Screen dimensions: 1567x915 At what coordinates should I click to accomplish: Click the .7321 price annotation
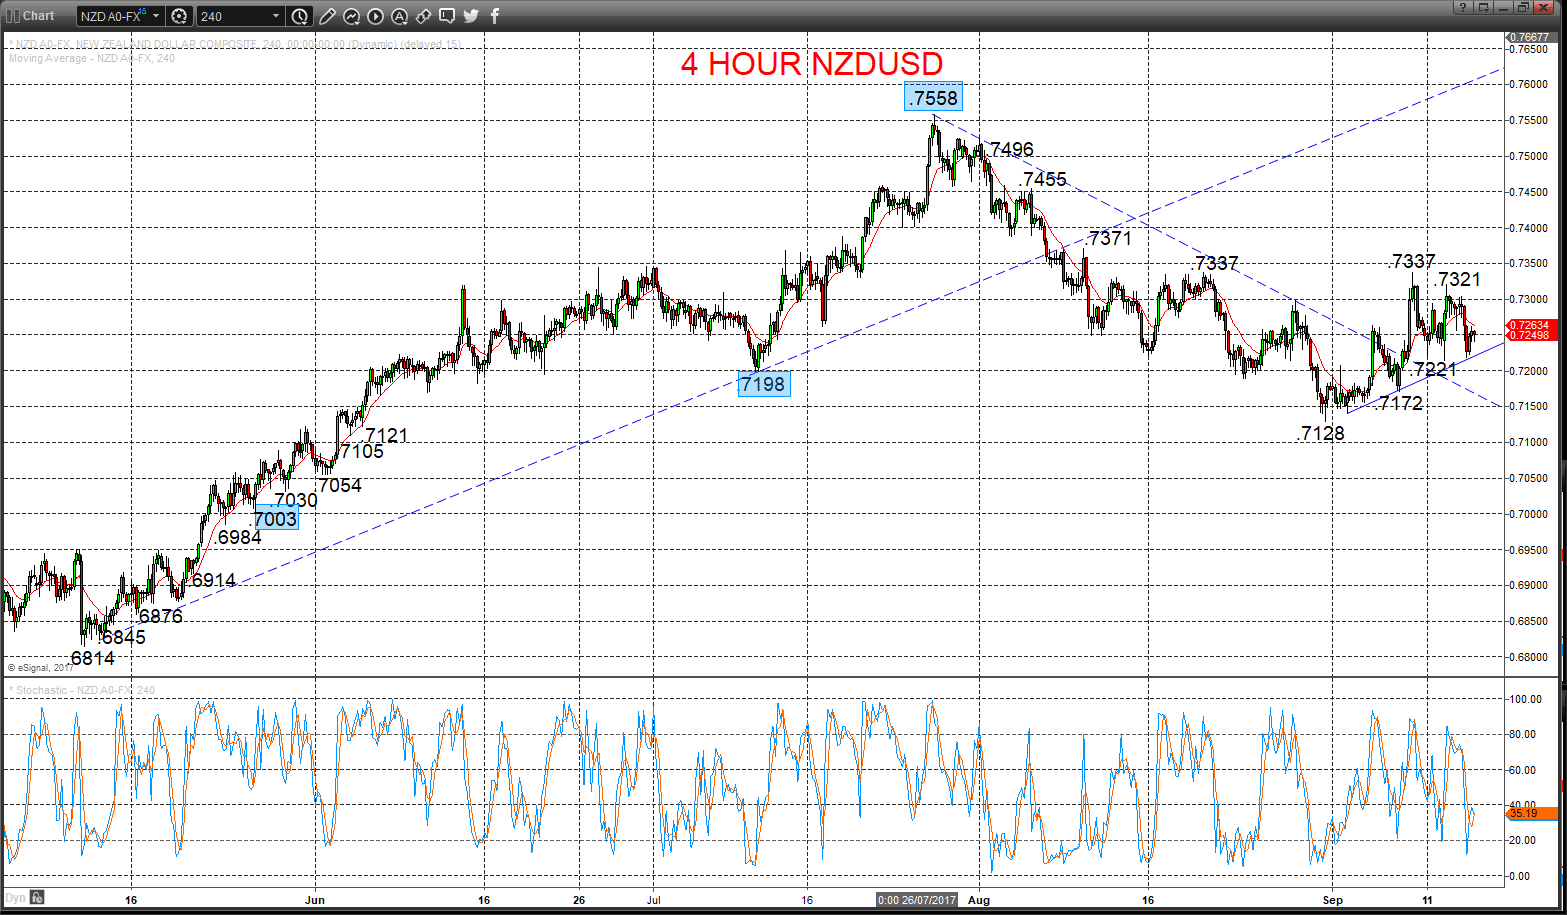tap(1456, 279)
